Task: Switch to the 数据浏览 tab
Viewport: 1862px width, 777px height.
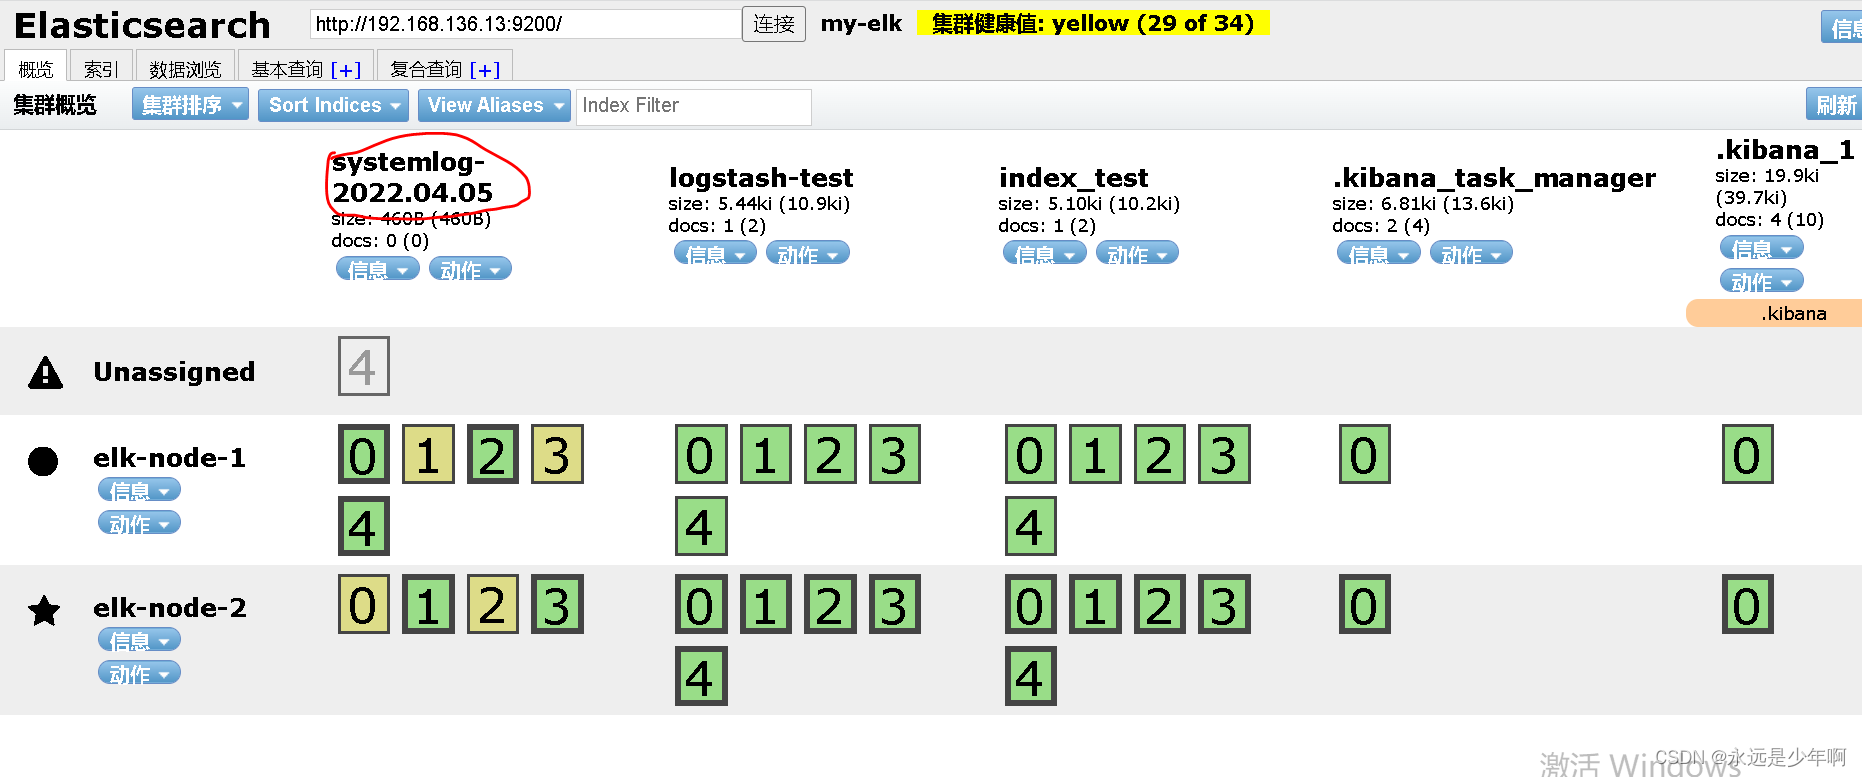Action: coord(185,67)
